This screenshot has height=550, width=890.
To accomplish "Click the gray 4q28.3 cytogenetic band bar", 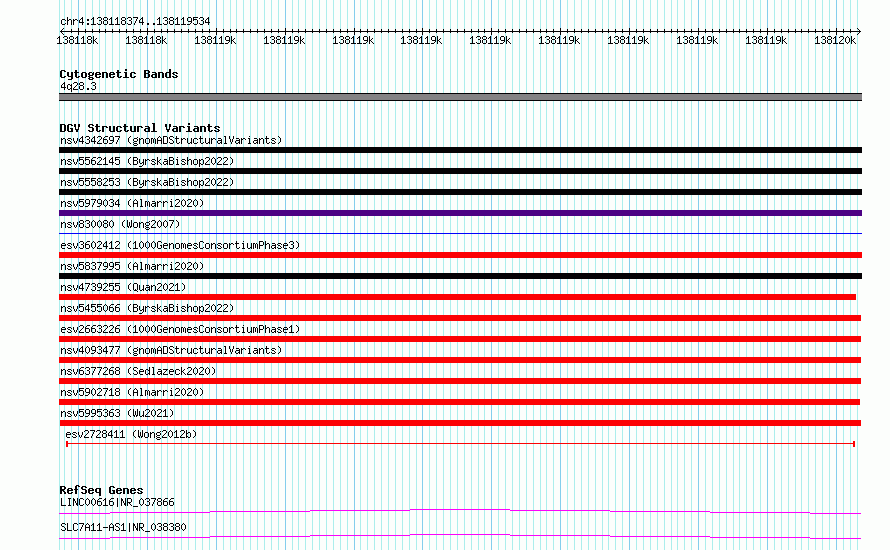I will [x=460, y=97].
